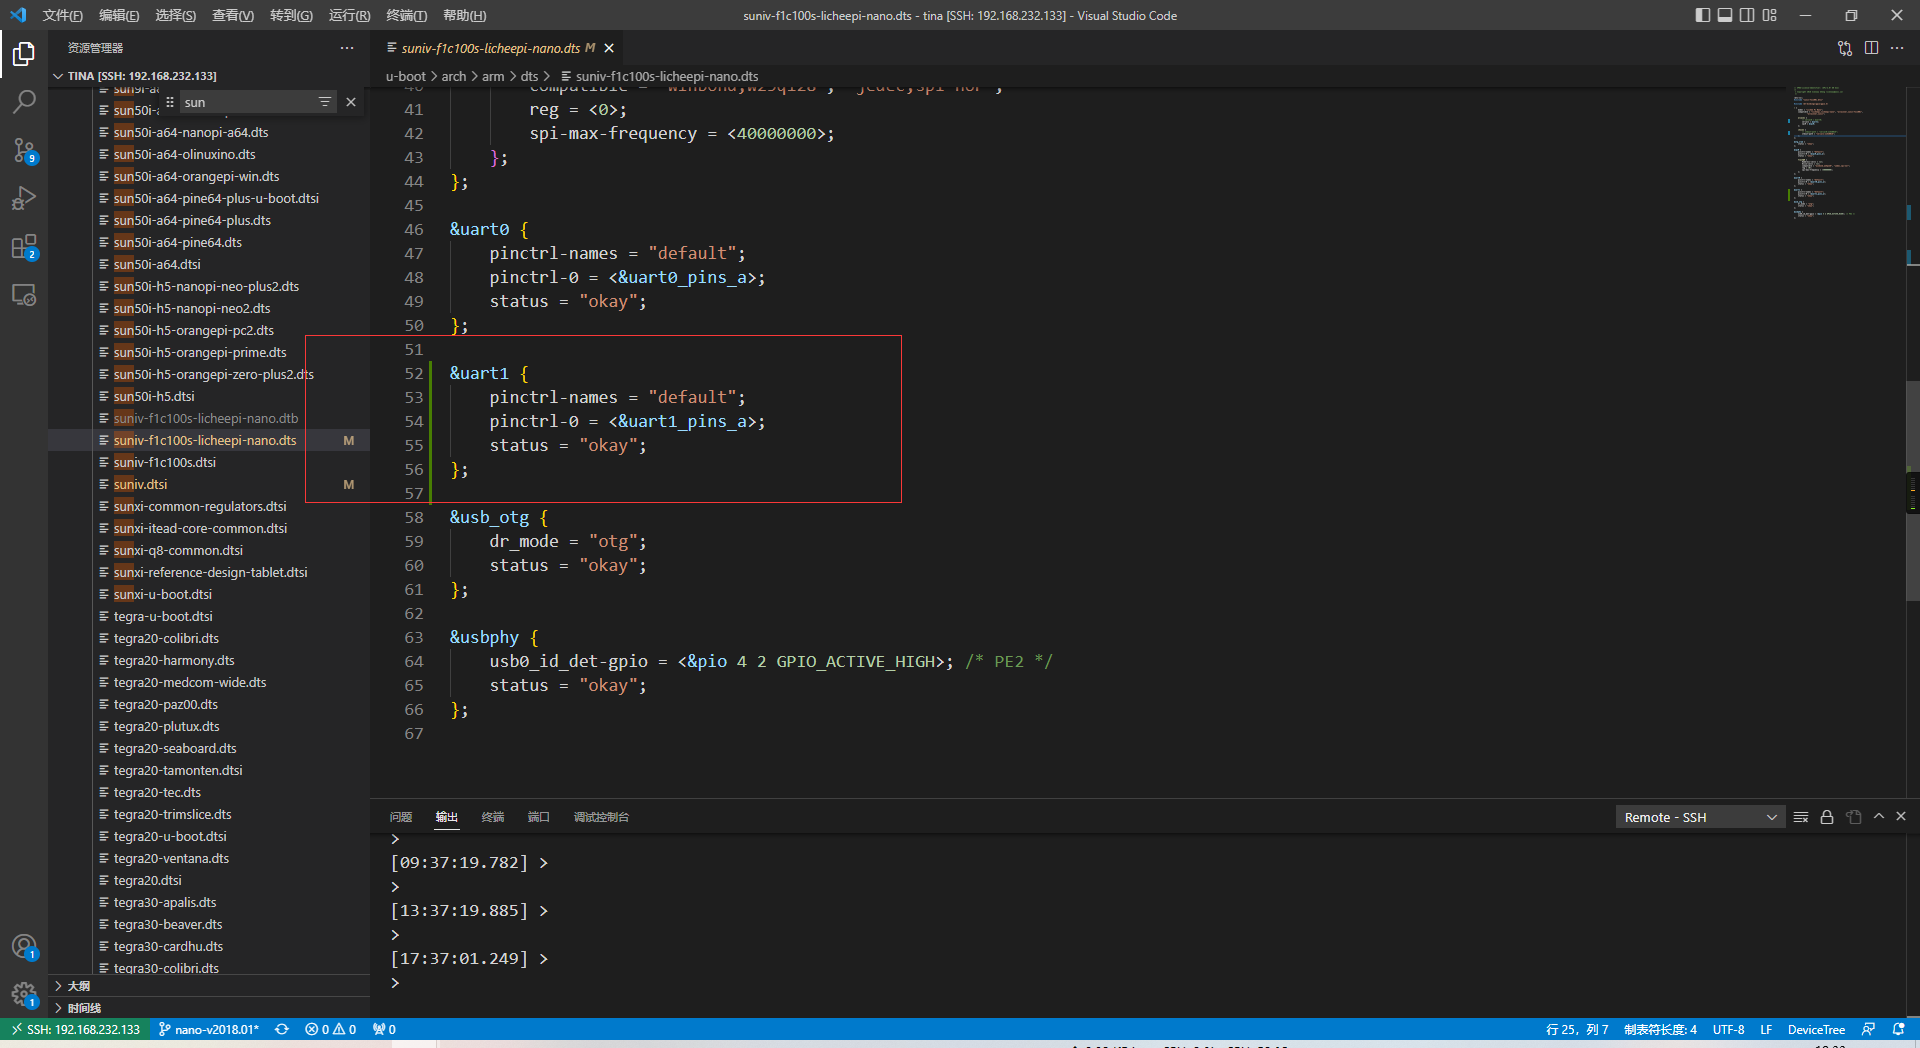Open the Accounts menu icon
Screen dimensions: 1920x1048
coord(24,946)
